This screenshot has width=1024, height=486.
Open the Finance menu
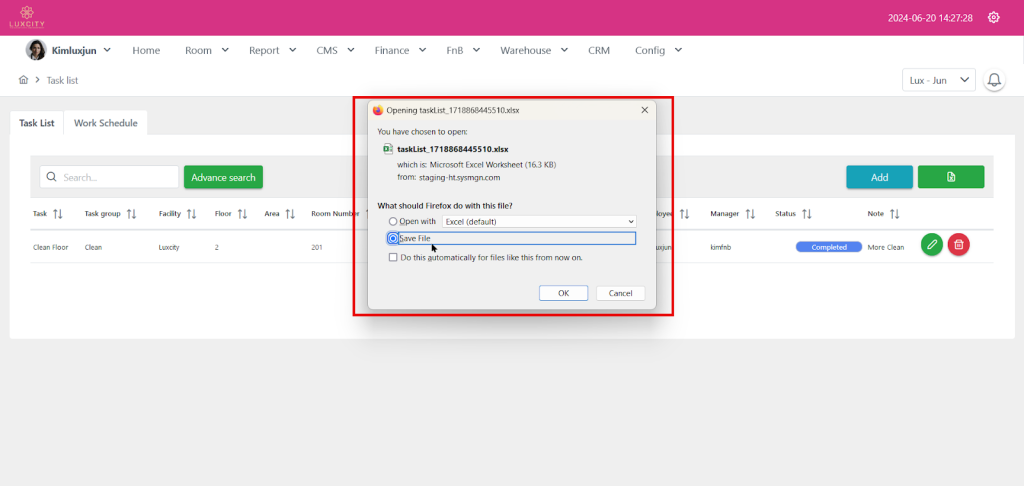[401, 50]
